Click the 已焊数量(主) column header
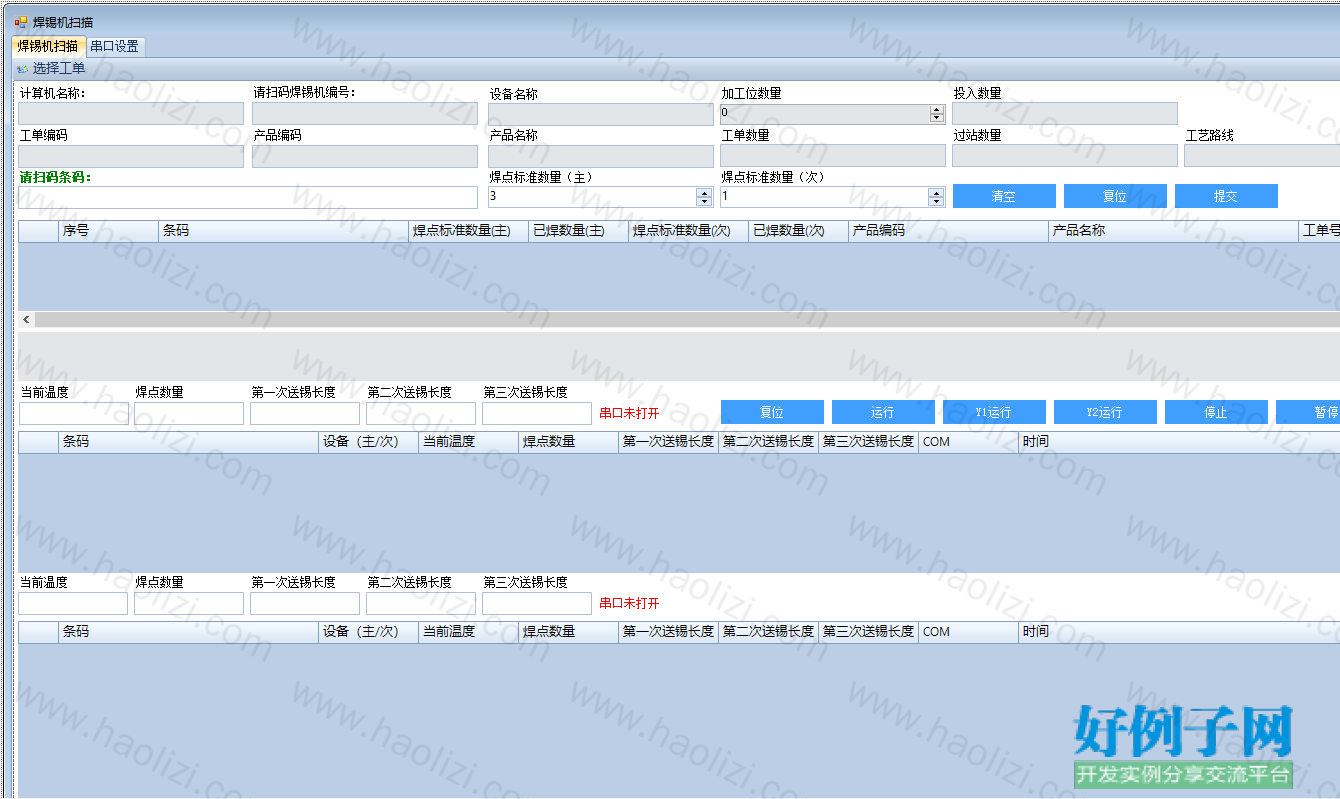1340x799 pixels. click(x=578, y=231)
